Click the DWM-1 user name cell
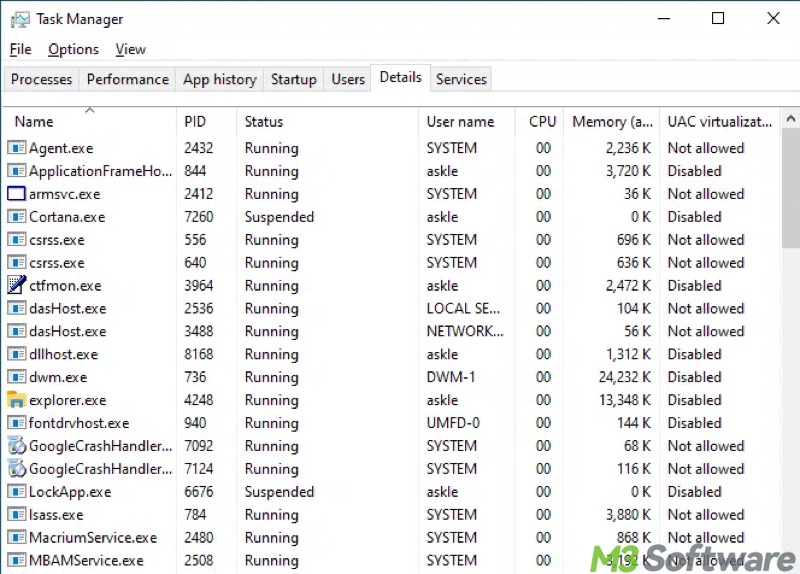Viewport: 800px width, 574px height. (x=451, y=377)
